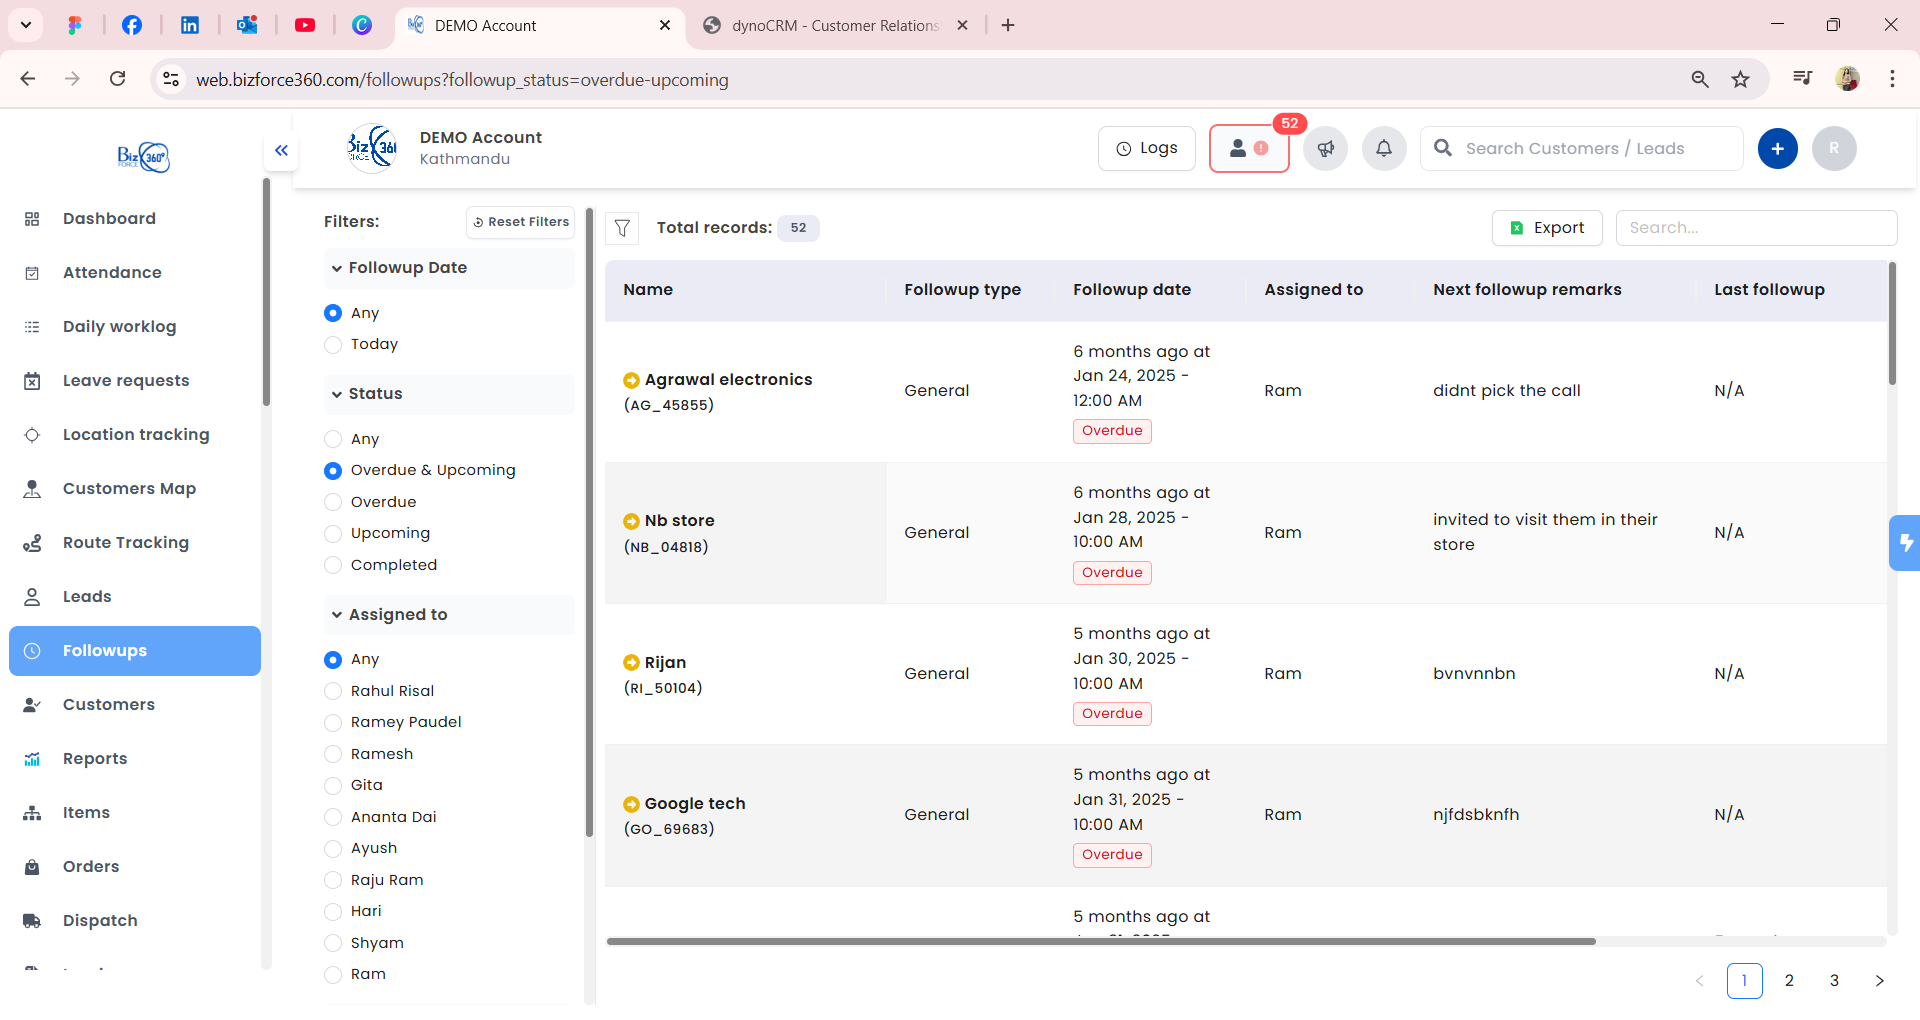The width and height of the screenshot is (1920, 1020).
Task: Open Customers Map from the sidebar
Action: [x=129, y=489]
